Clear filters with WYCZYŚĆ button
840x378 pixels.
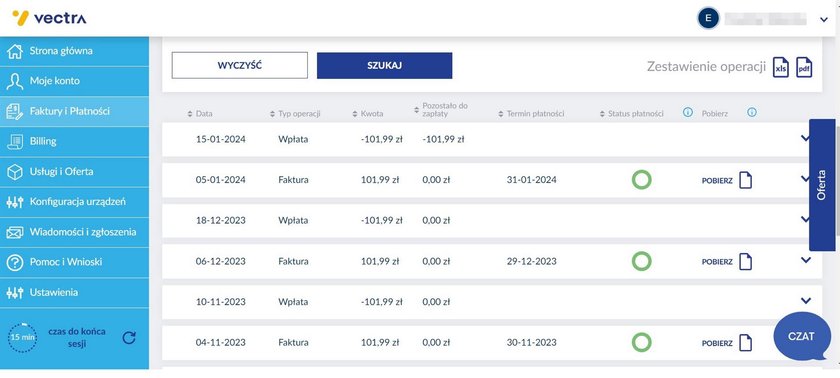(239, 65)
